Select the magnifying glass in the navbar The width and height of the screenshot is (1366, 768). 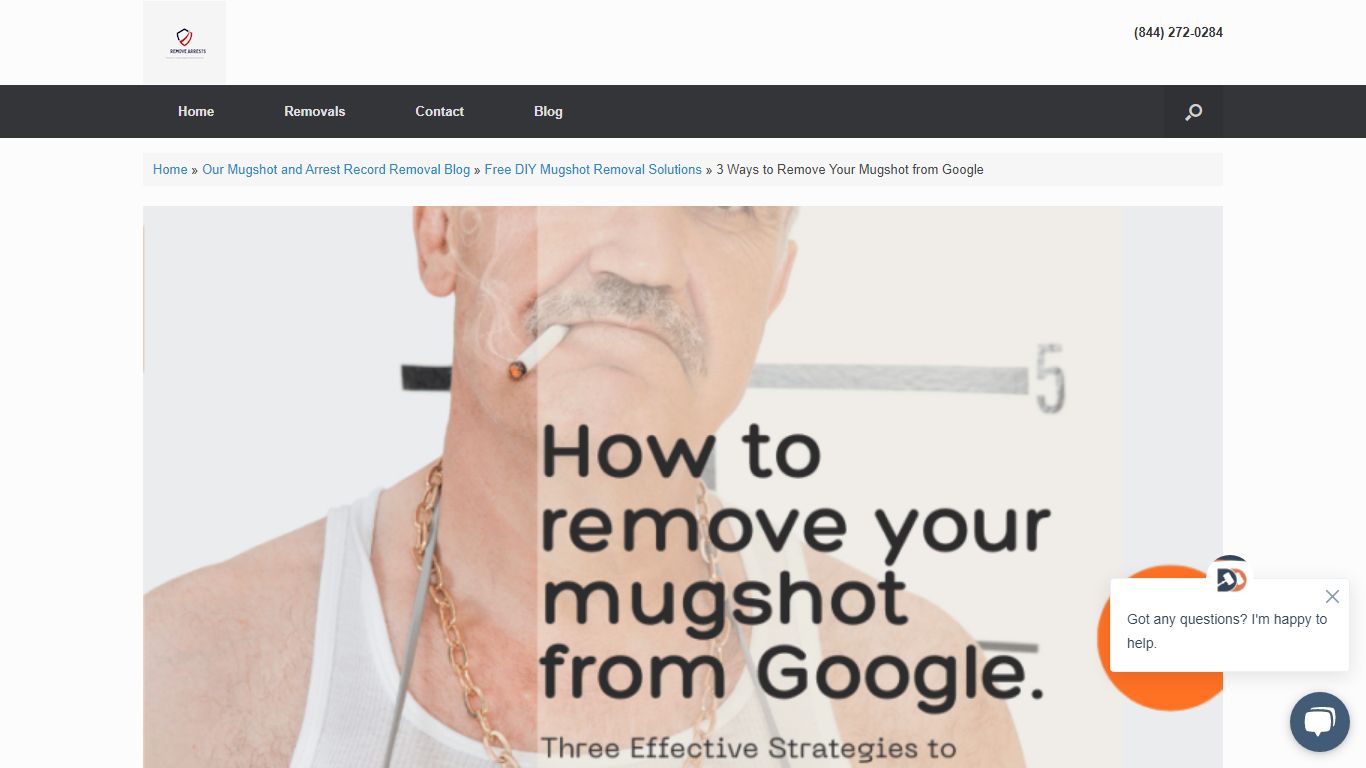coord(1192,111)
